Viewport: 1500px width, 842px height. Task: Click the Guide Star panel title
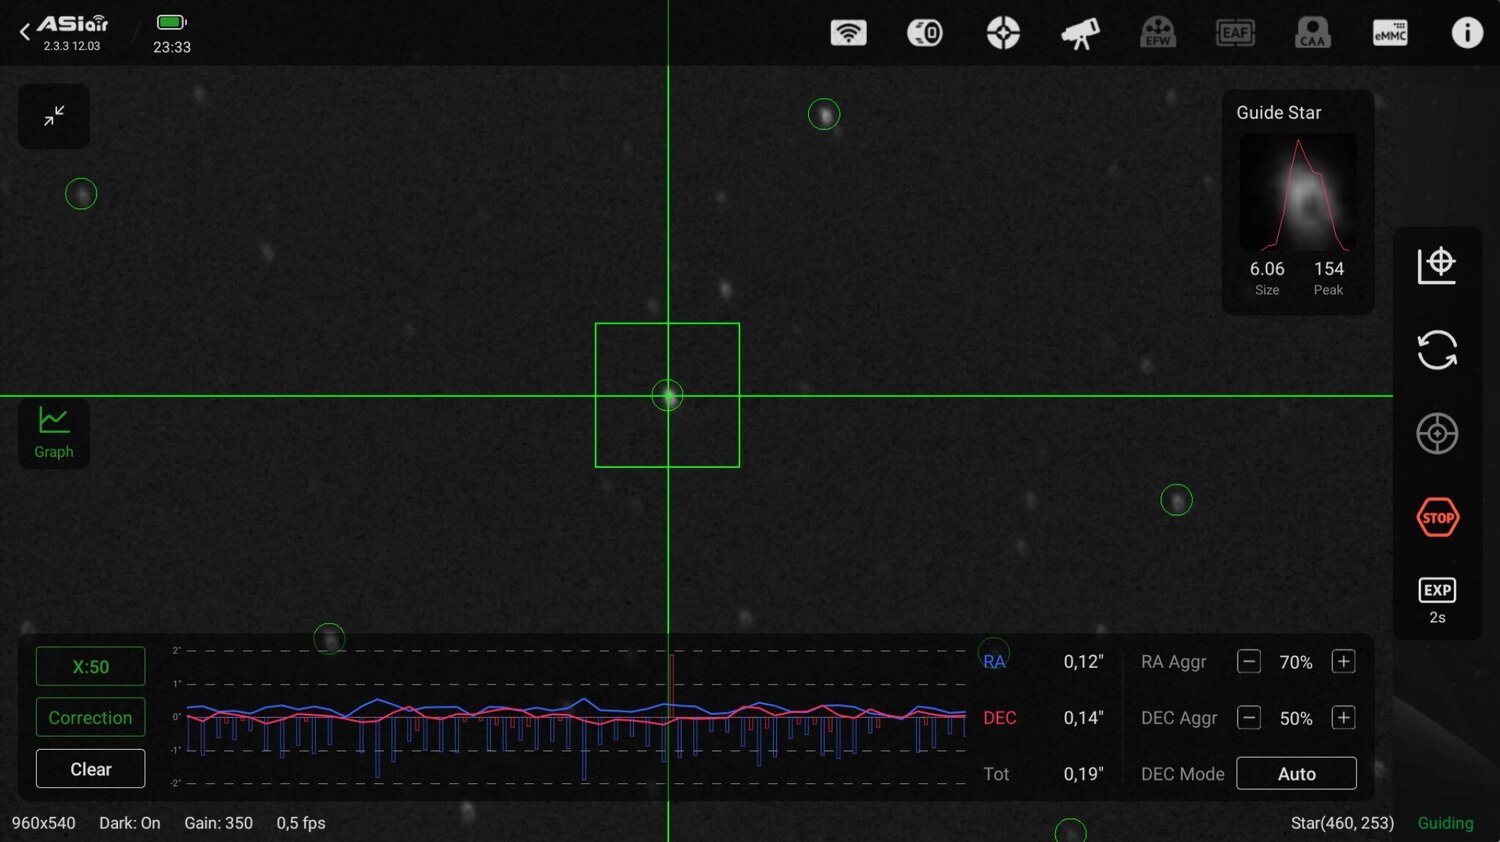coord(1279,113)
